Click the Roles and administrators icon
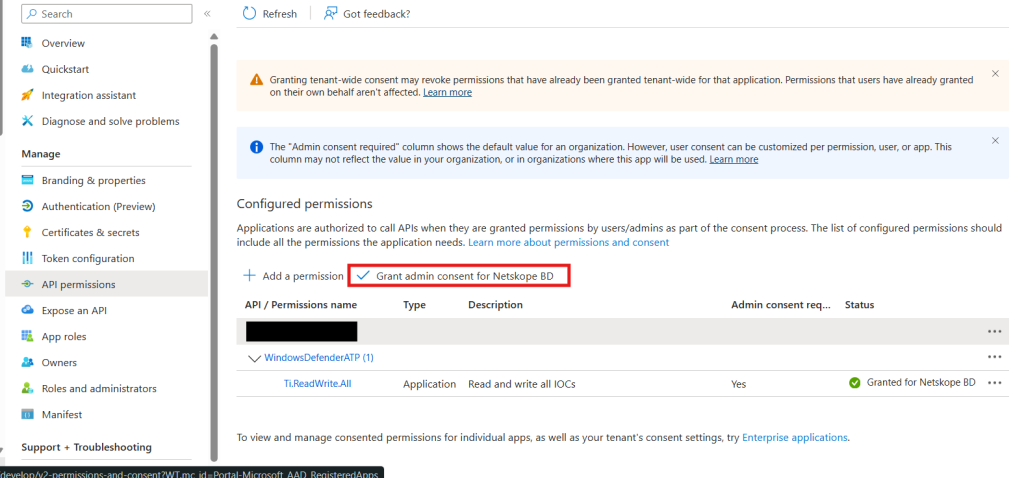 27,389
